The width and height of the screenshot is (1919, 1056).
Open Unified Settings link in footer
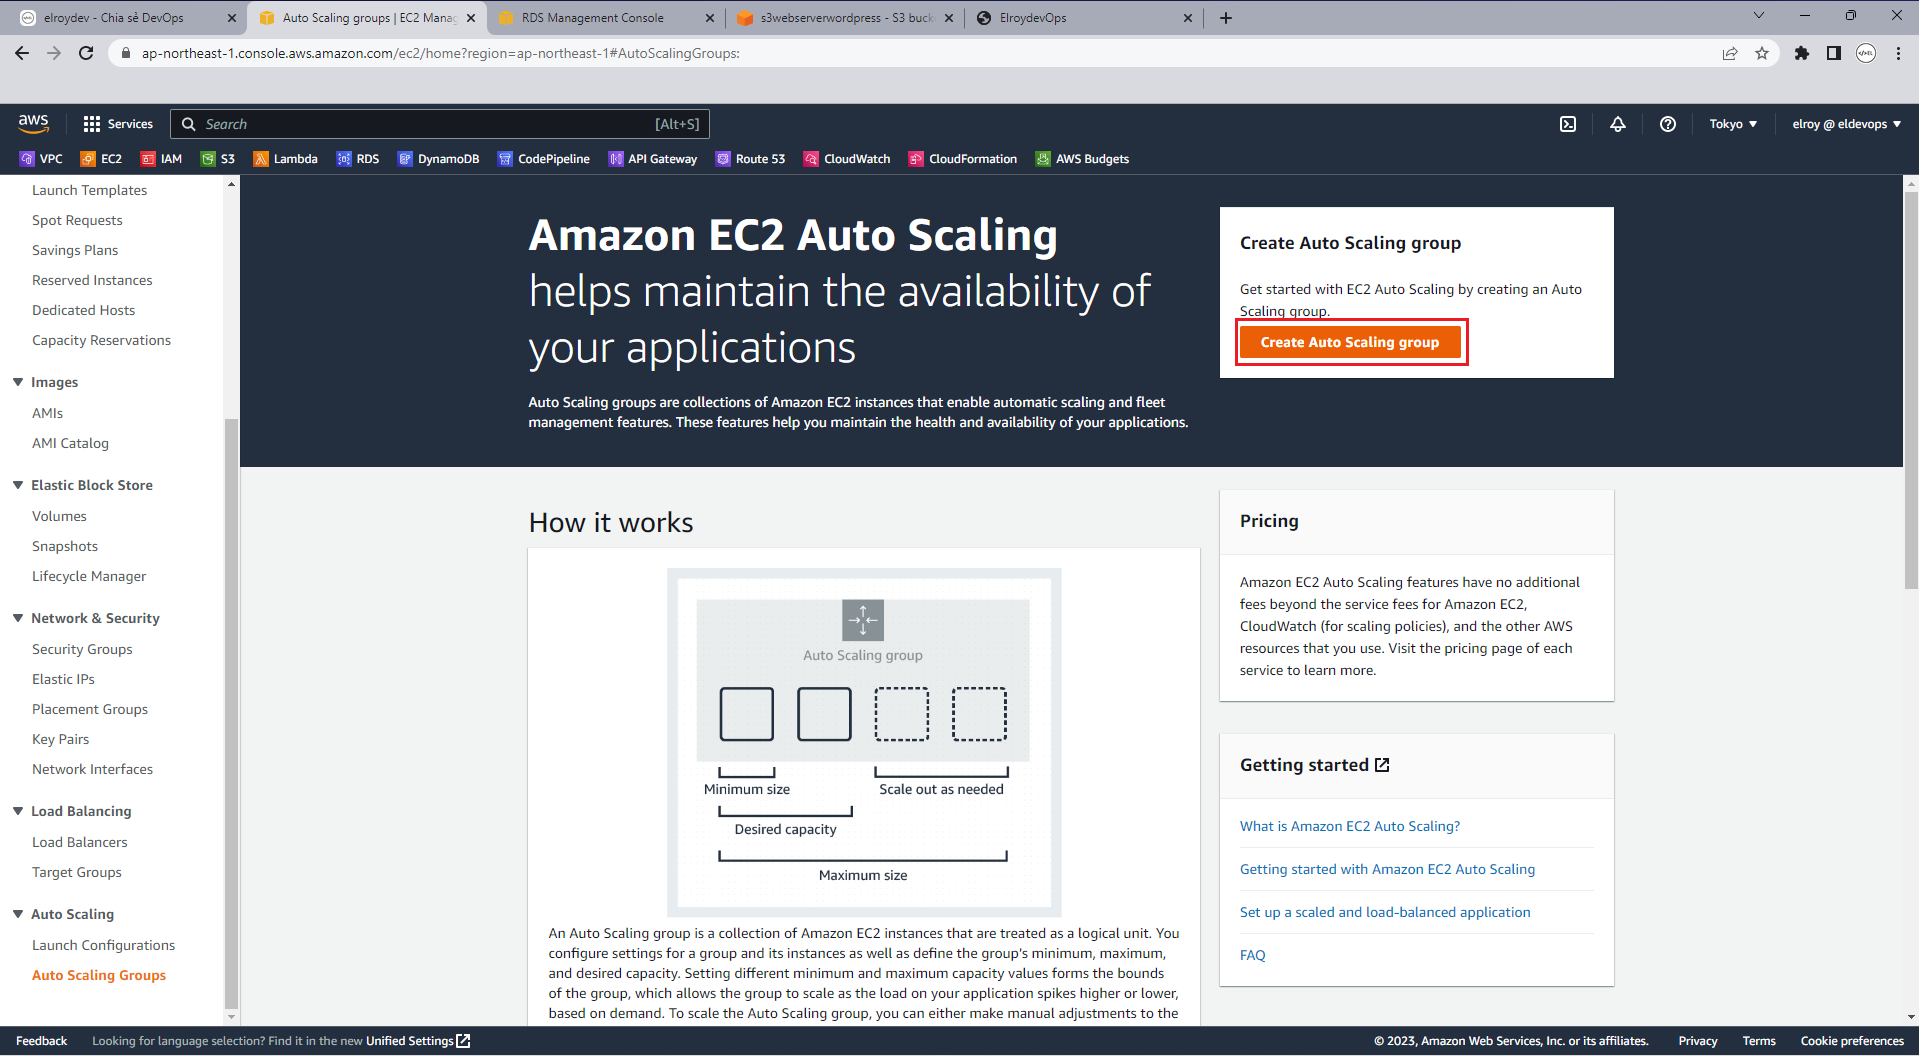pos(417,1041)
